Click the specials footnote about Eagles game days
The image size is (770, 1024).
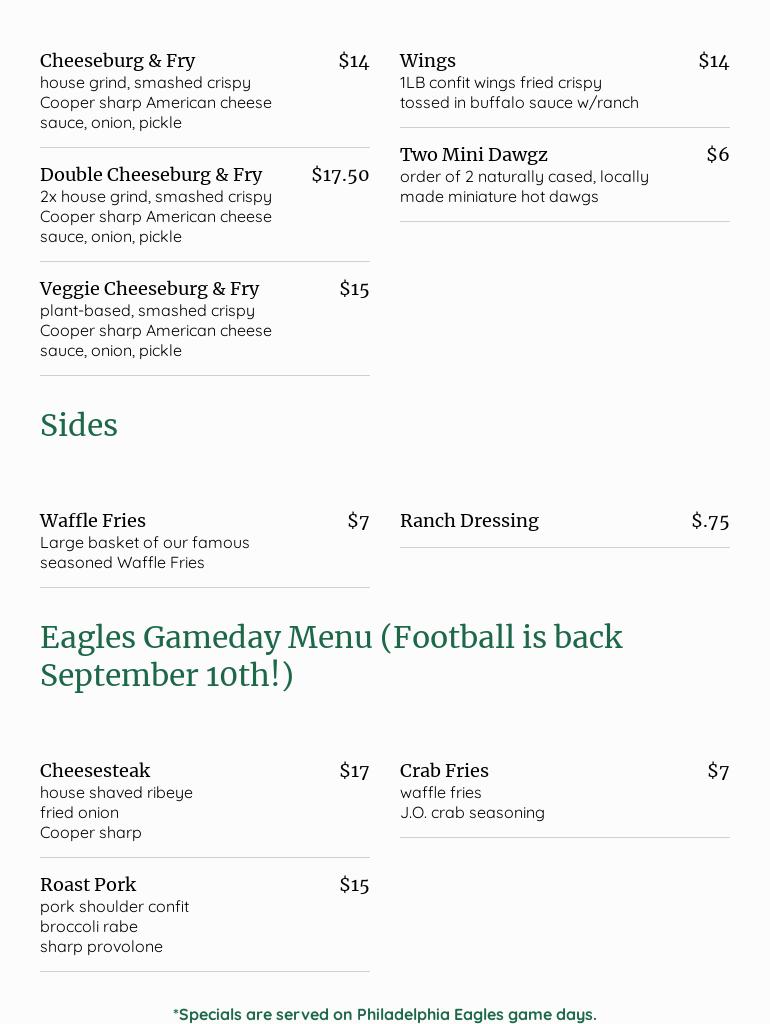(385, 1014)
